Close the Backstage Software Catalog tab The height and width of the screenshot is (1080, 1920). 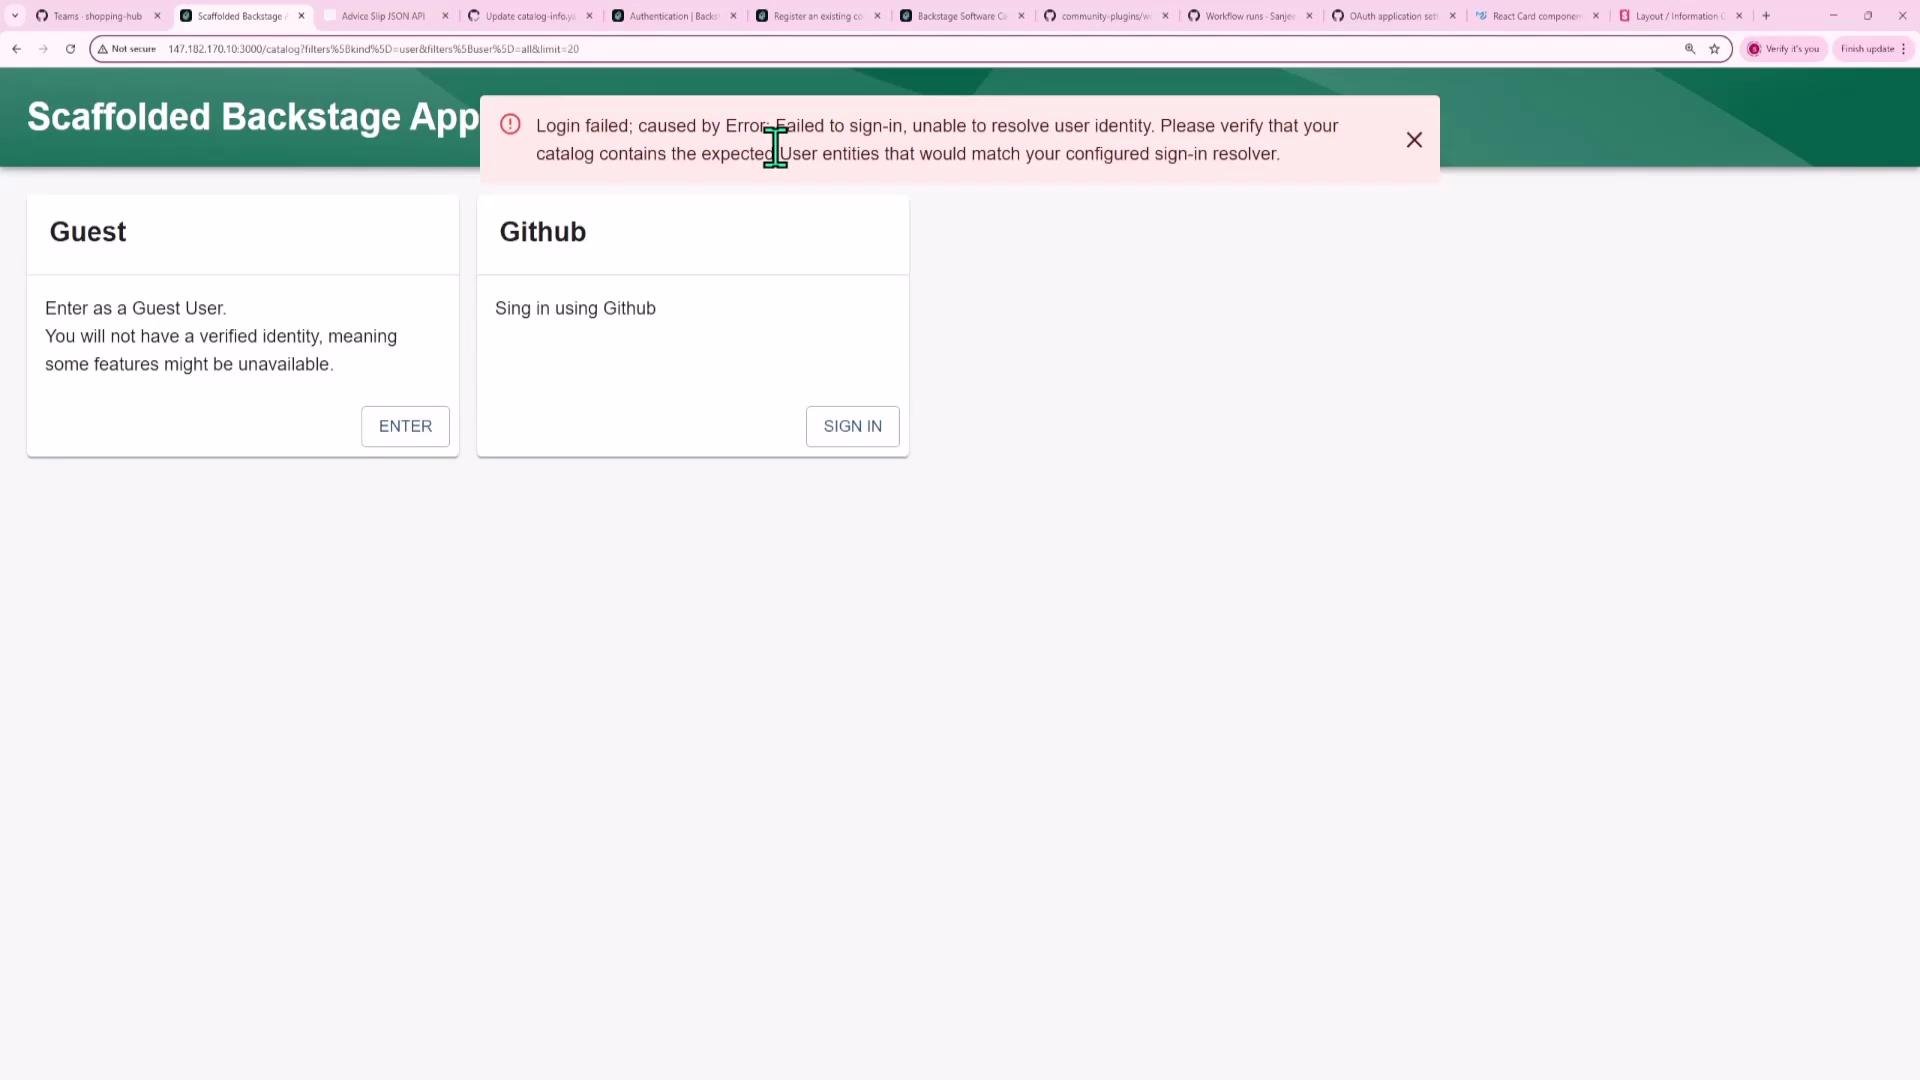[x=1021, y=16]
